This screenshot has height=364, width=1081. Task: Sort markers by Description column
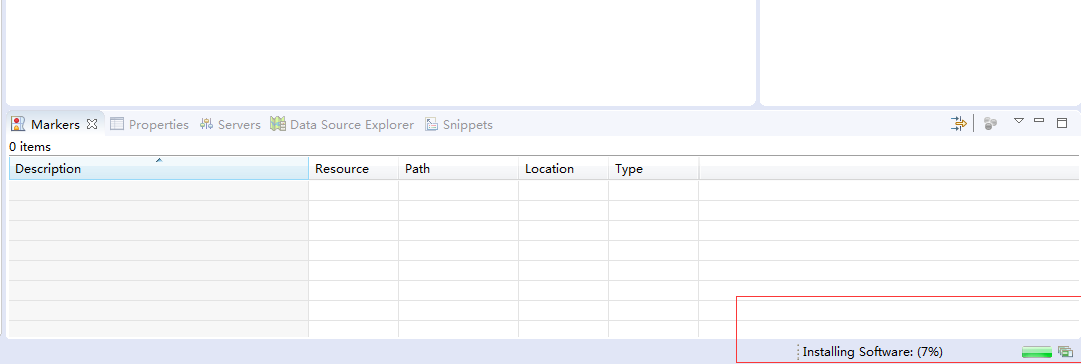click(159, 168)
